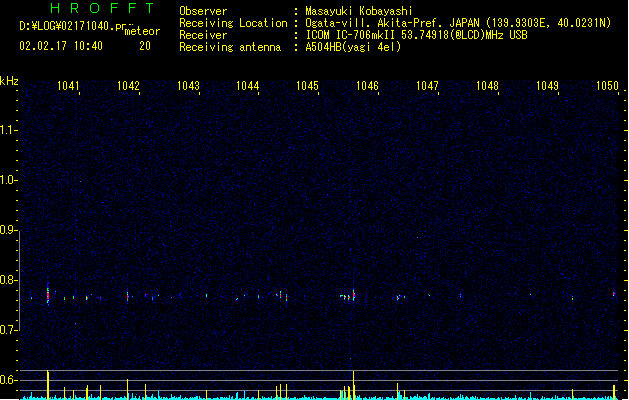Viewport: 629px width, 400px height.
Task: Click the date stamp 02.02.17 10:40
Action: pyautogui.click(x=61, y=46)
